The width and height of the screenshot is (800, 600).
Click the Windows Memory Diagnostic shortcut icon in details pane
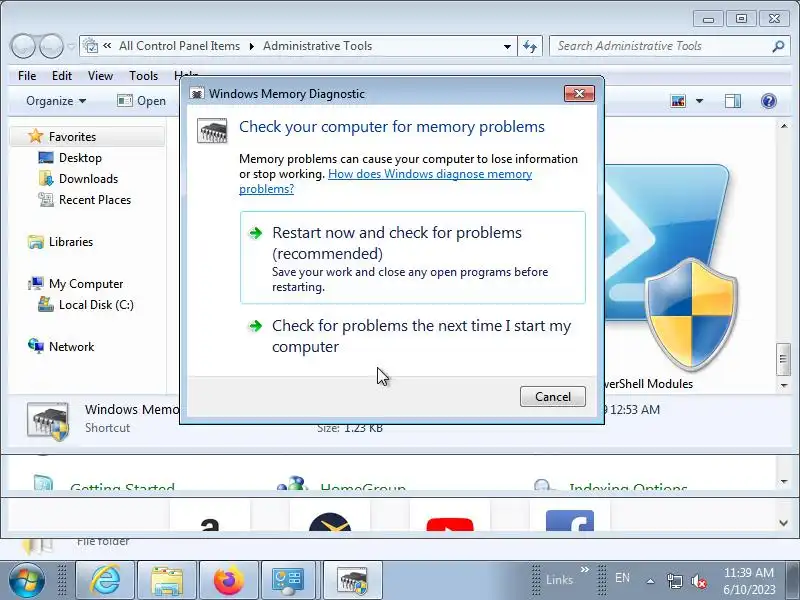pos(48,421)
